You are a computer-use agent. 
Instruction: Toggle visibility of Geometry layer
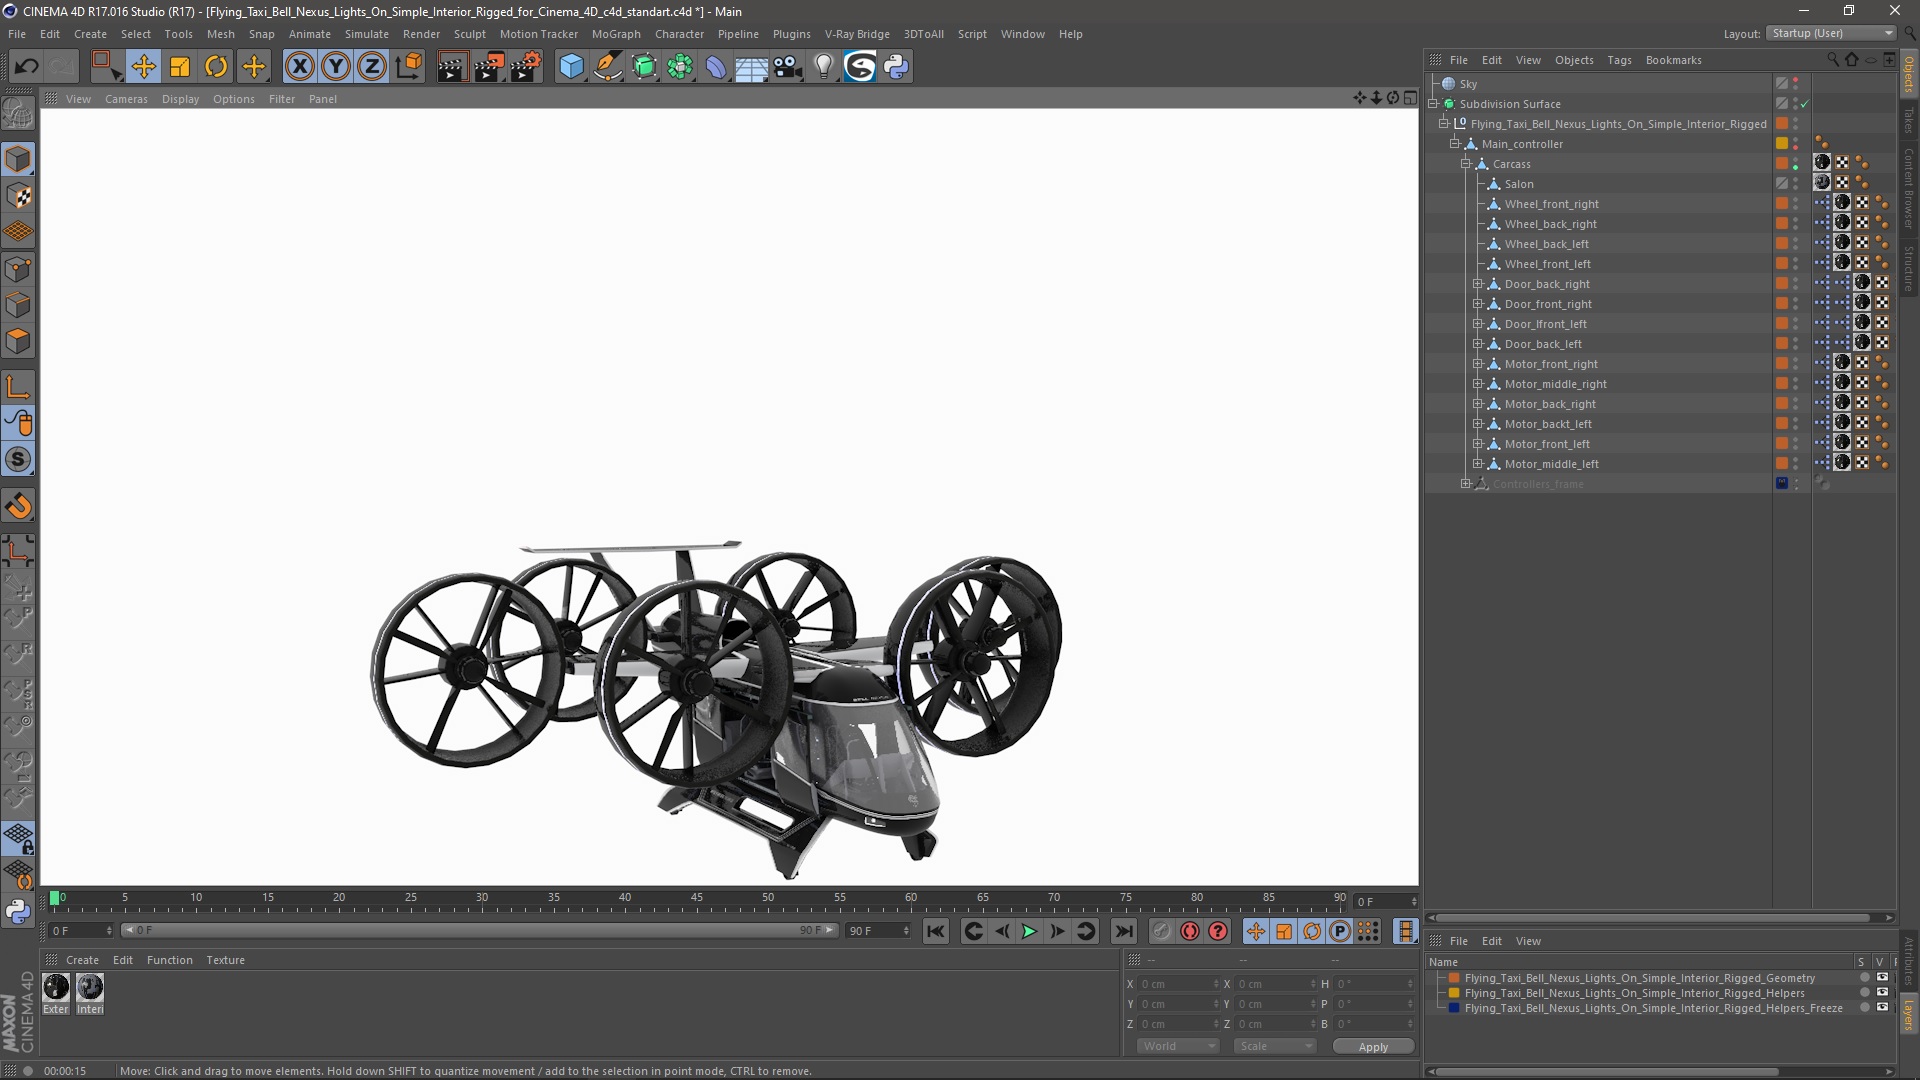pyautogui.click(x=1882, y=978)
